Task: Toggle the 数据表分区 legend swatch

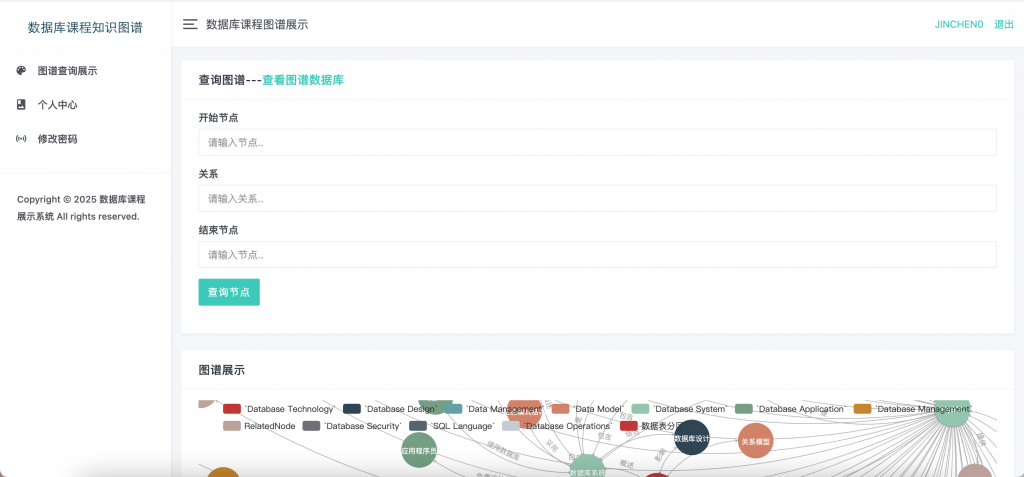Action: pos(629,426)
